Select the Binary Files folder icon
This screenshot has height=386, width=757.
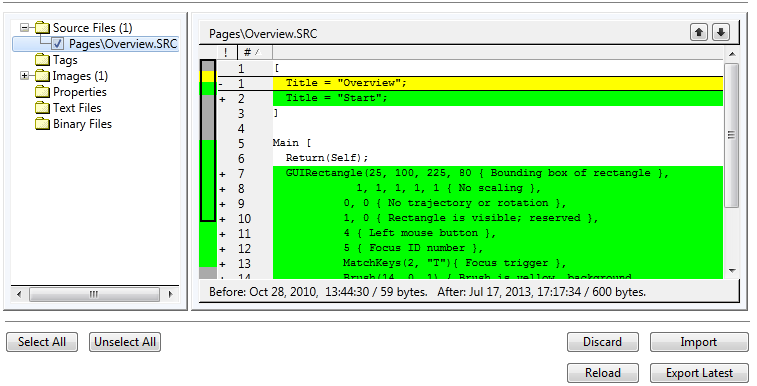pyautogui.click(x=42, y=124)
